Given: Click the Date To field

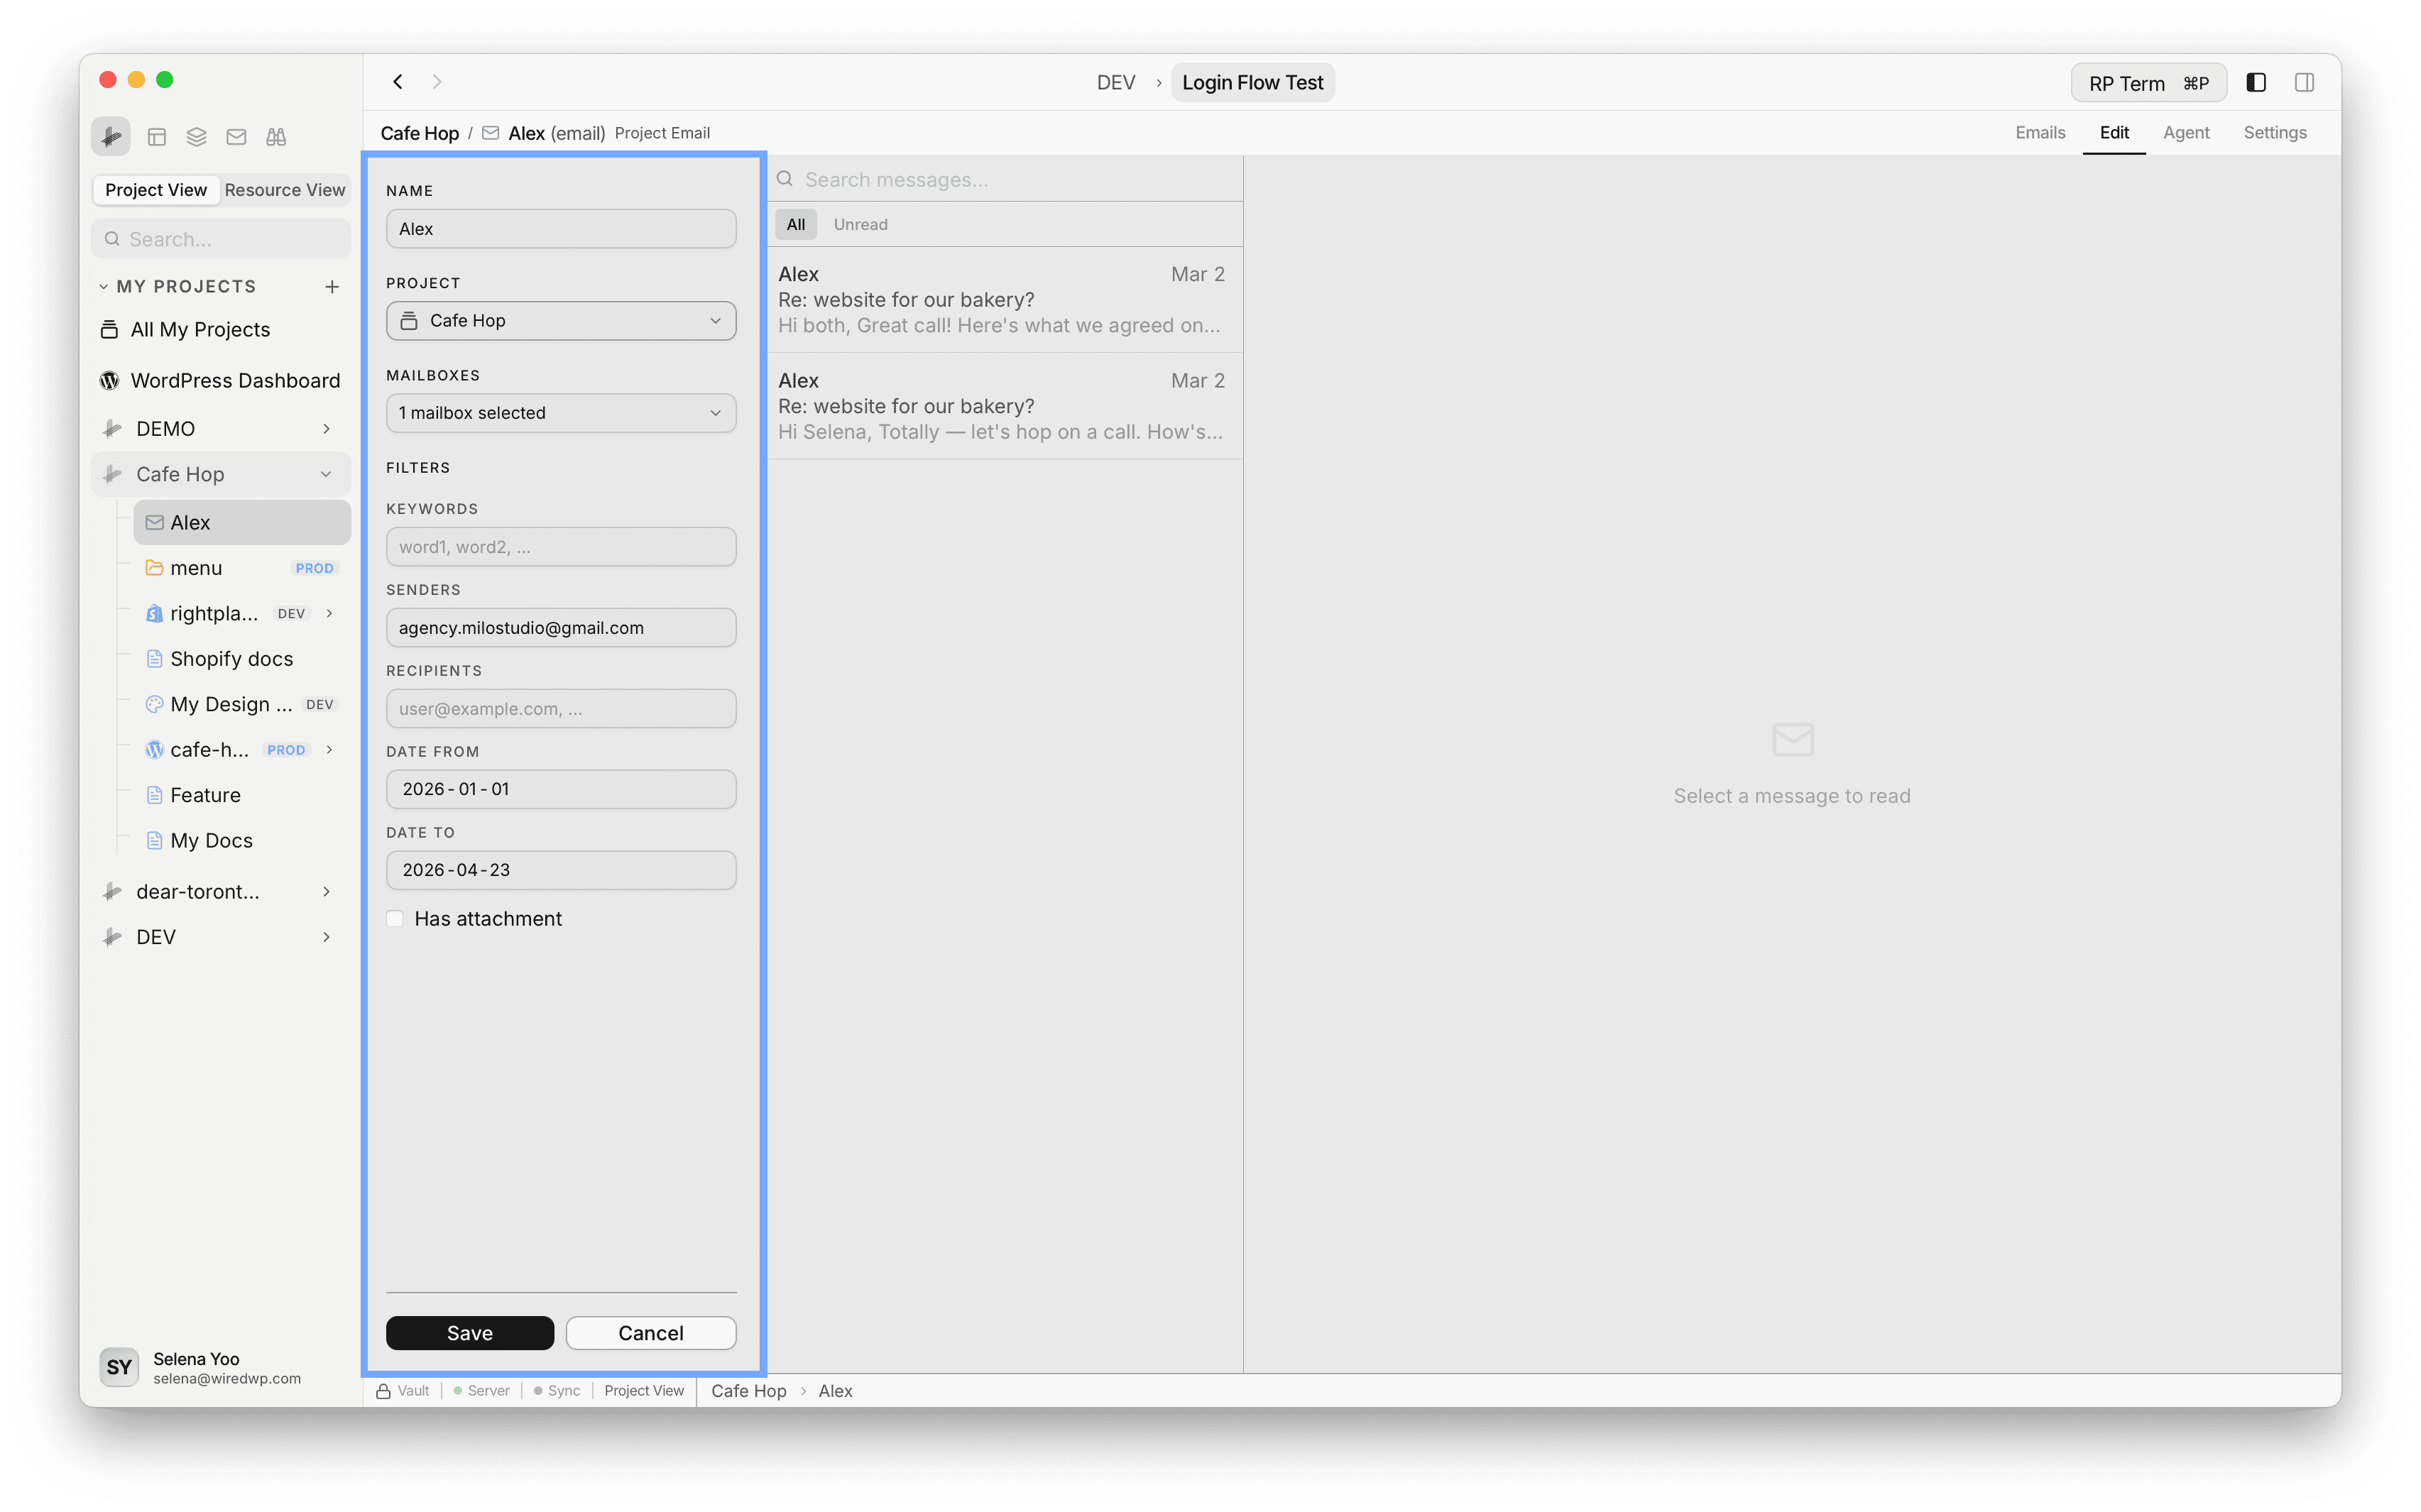Looking at the screenshot, I should (x=561, y=870).
